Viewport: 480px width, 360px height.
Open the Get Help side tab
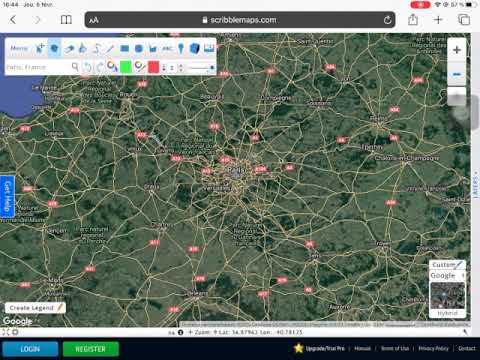point(7,196)
